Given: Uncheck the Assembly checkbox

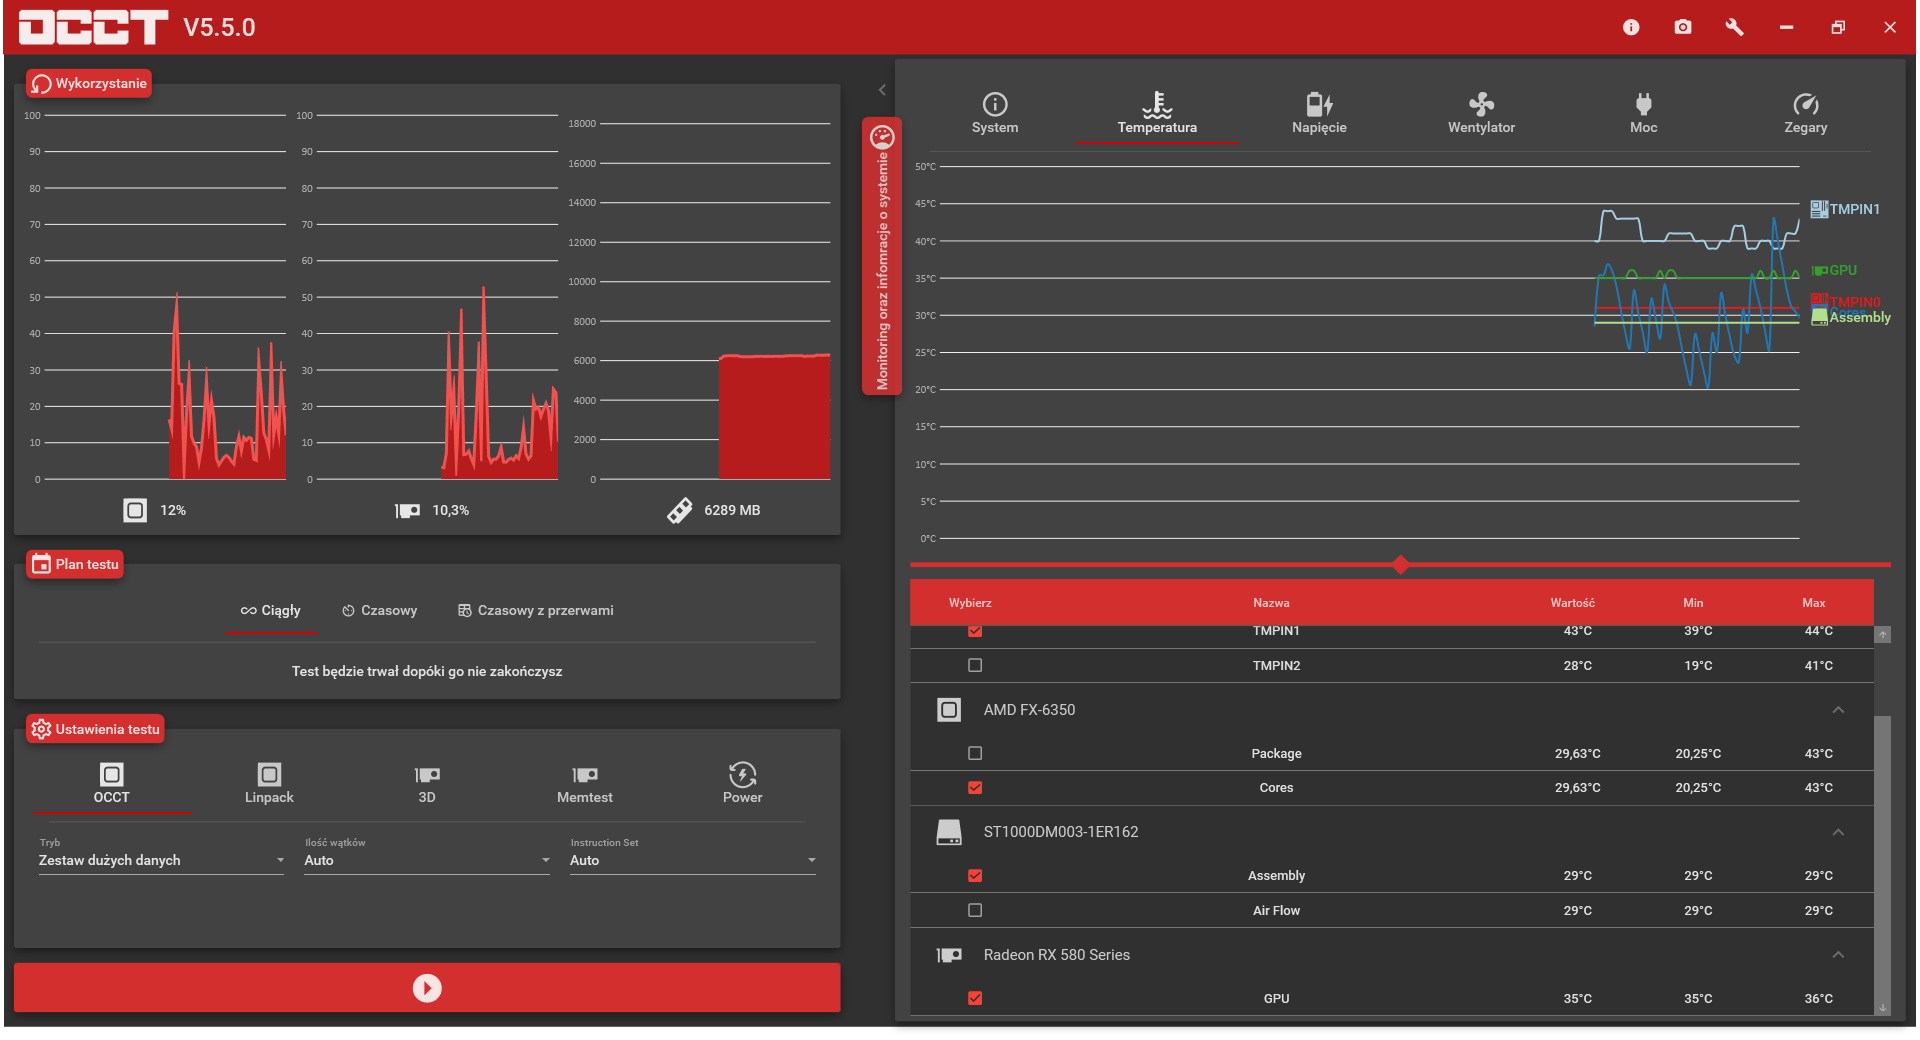Looking at the screenshot, I should [x=975, y=876].
